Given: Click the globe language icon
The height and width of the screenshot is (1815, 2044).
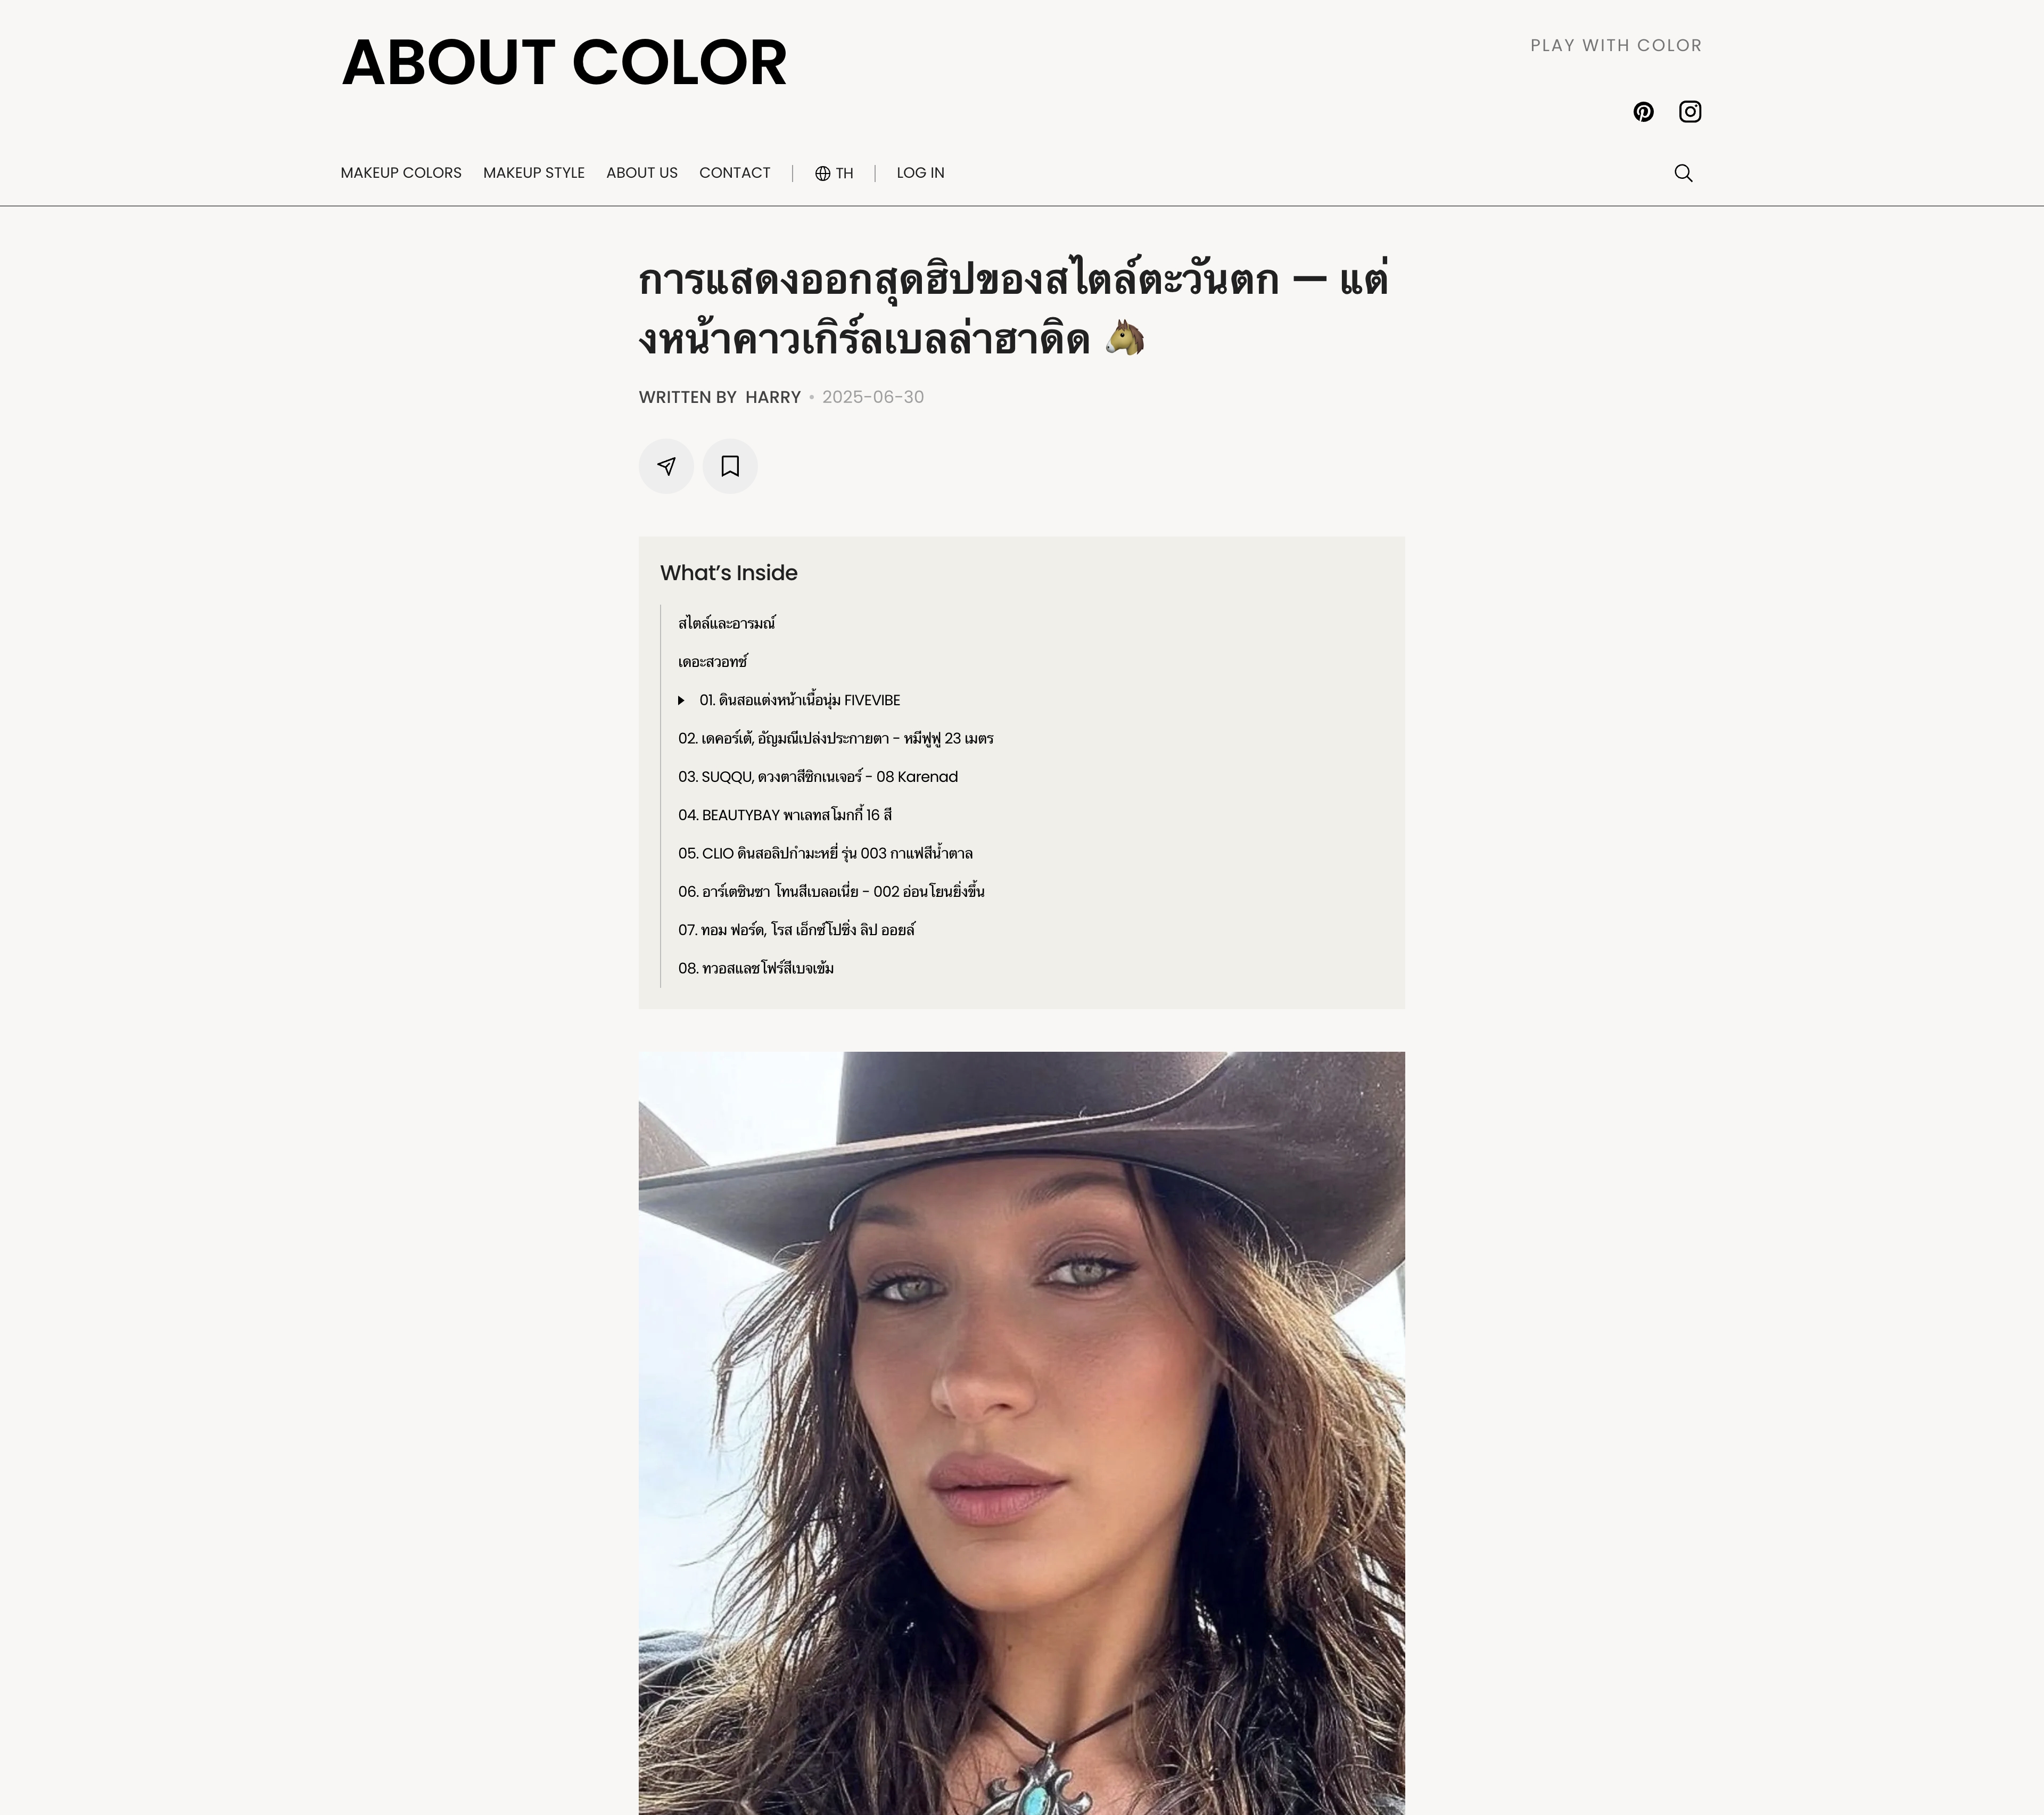Looking at the screenshot, I should (x=822, y=173).
